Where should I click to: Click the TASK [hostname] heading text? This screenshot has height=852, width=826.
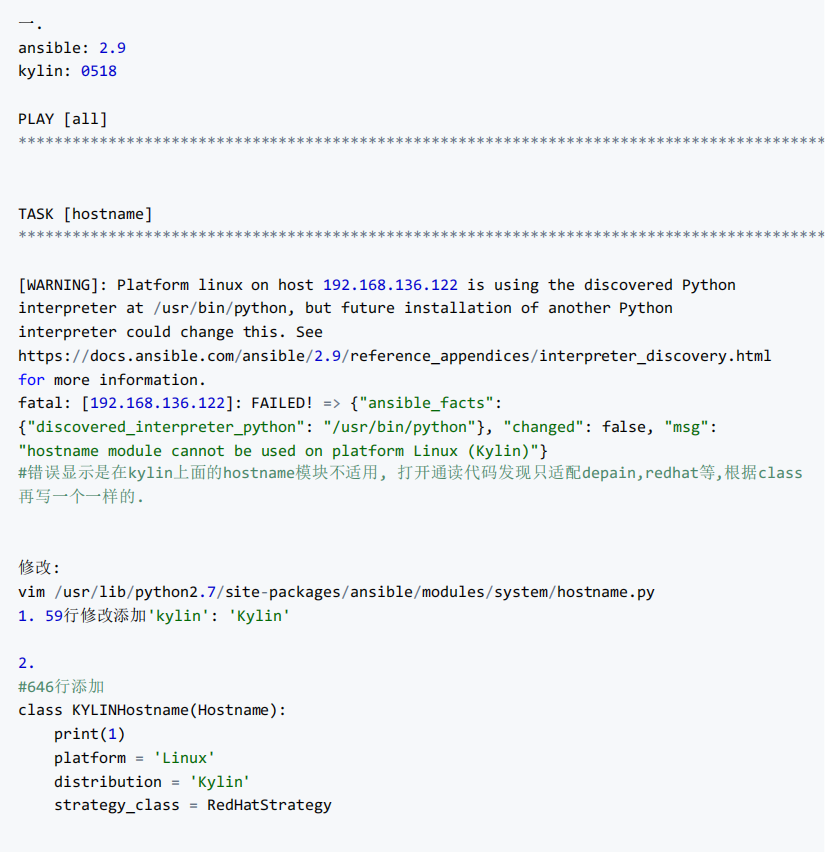coord(85,214)
